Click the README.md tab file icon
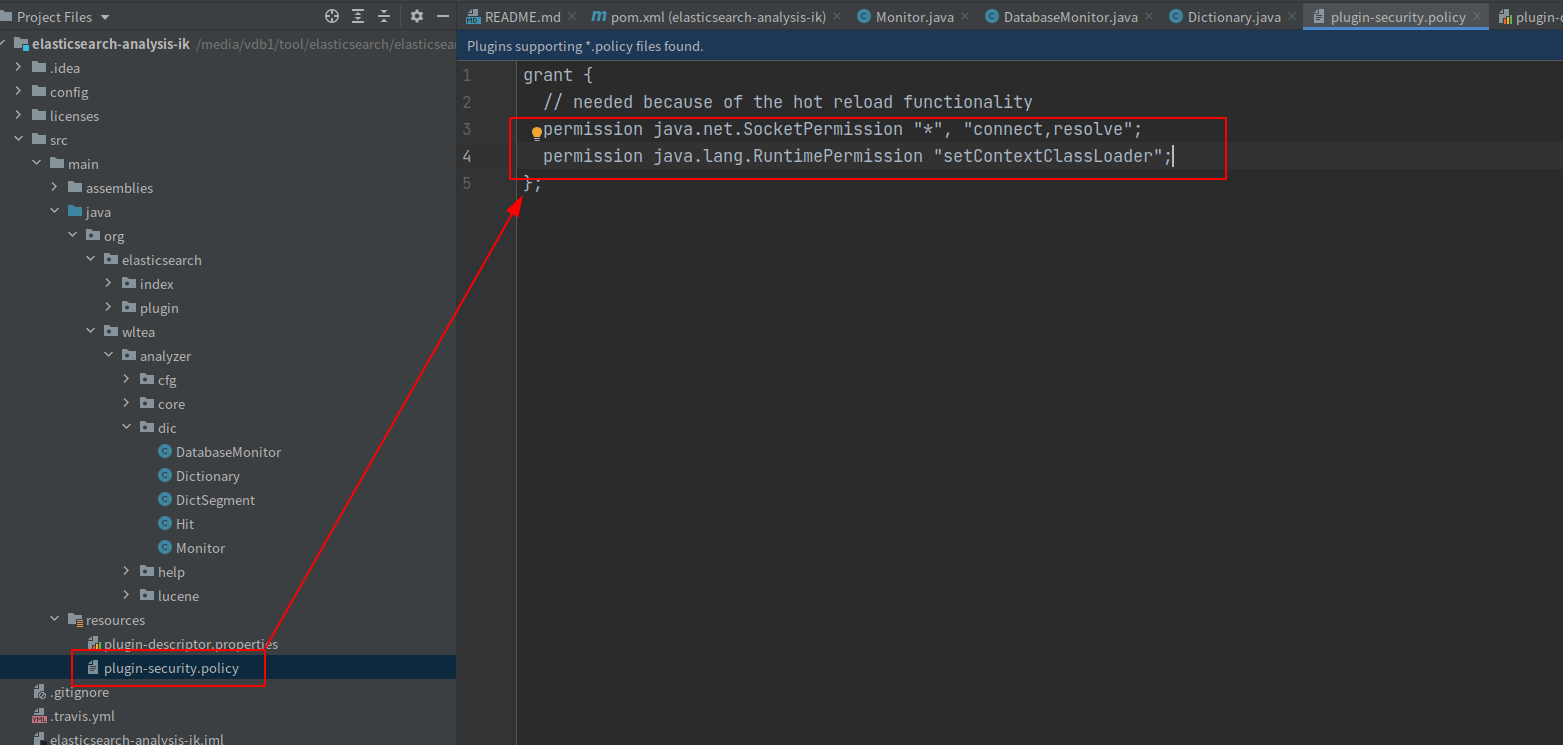This screenshot has height=745, width=1563. pos(474,17)
